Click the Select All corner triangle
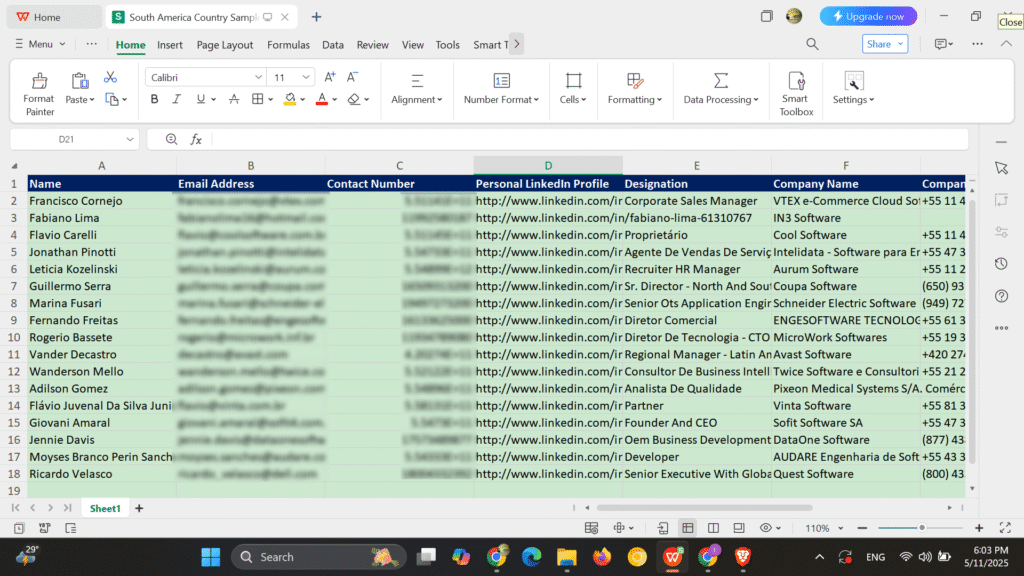The image size is (1024, 576). 14,166
